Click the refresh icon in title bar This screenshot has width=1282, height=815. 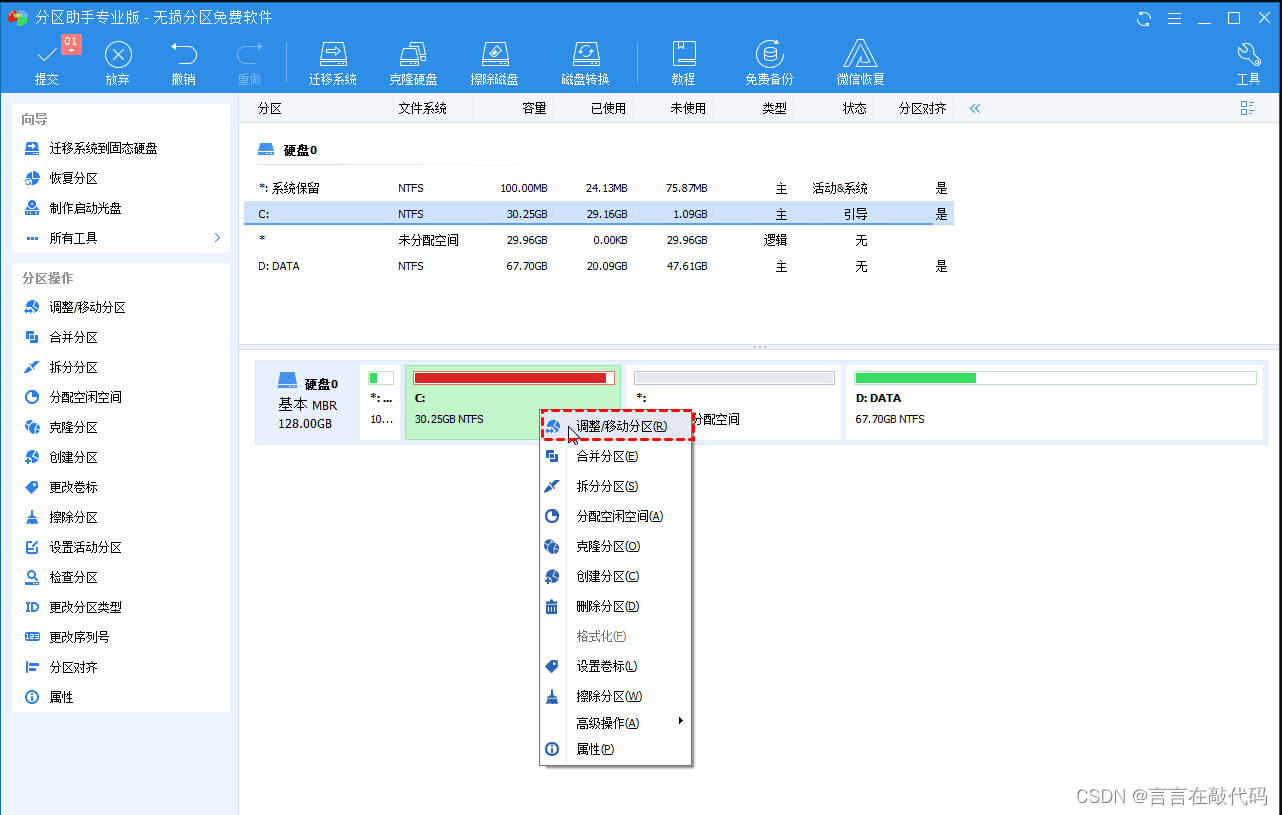point(1144,18)
